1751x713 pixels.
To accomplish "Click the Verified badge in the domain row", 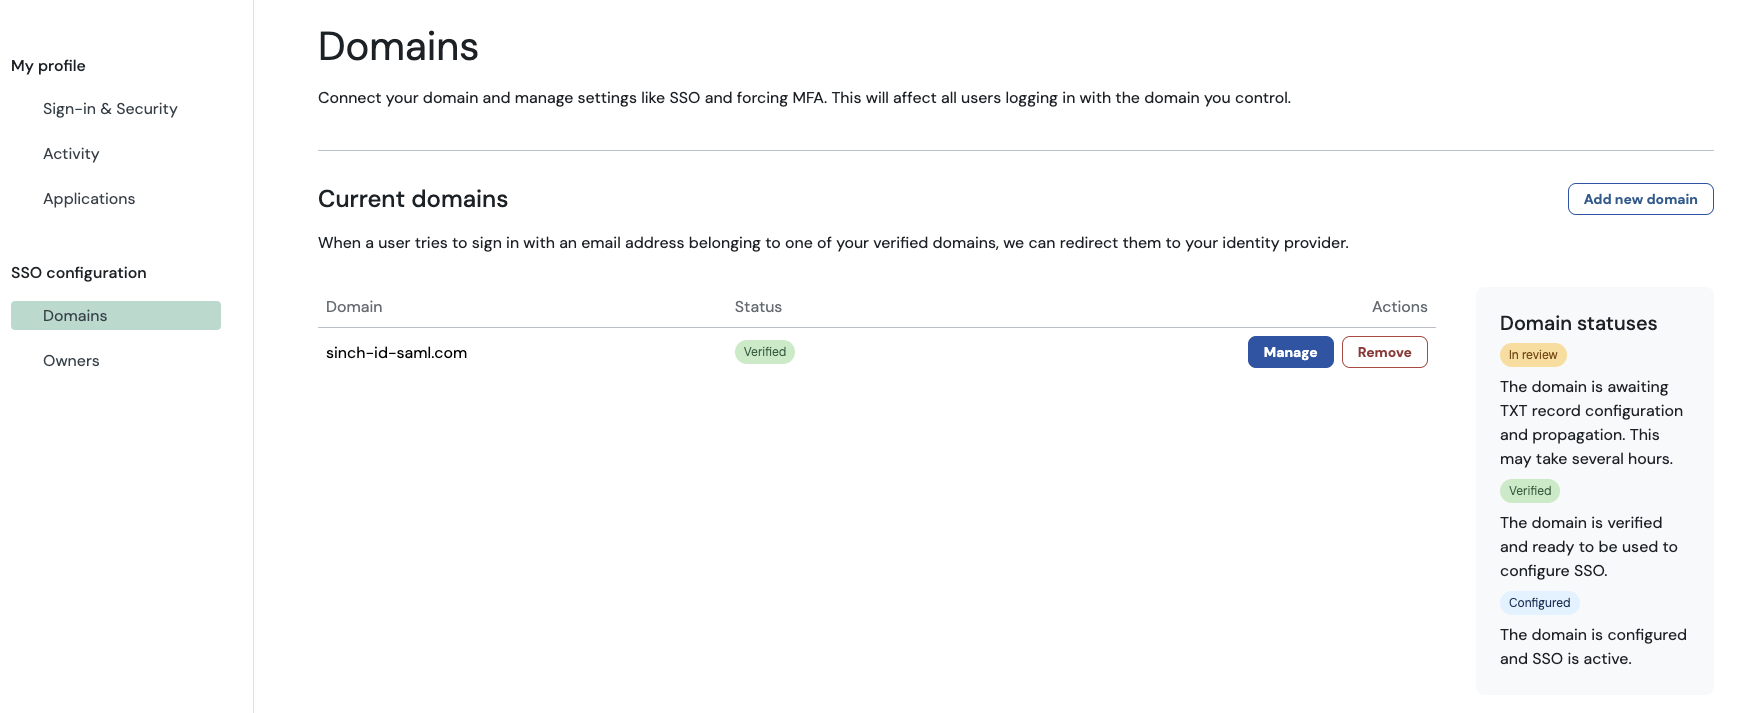I will [764, 352].
